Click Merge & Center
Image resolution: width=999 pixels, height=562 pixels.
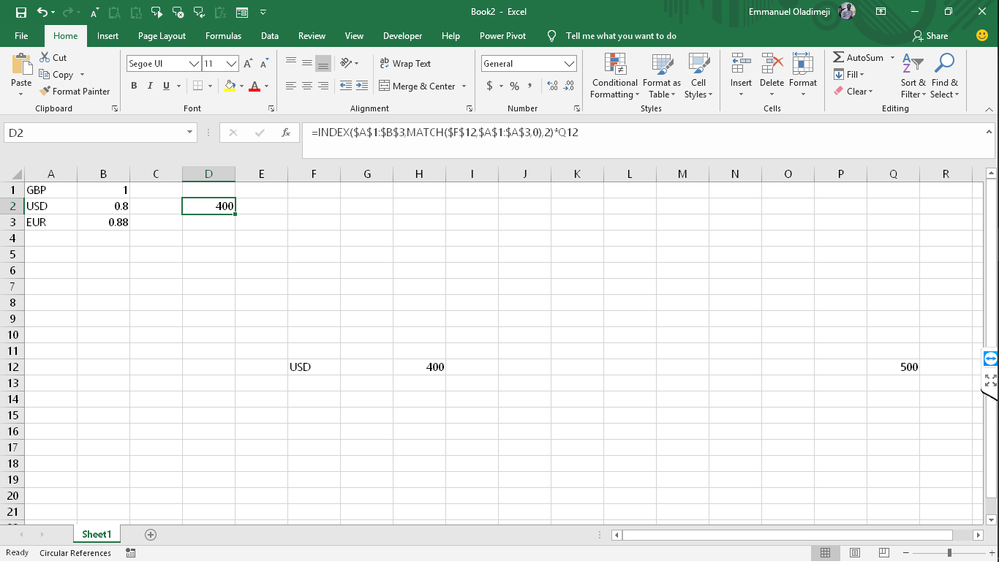click(x=417, y=86)
